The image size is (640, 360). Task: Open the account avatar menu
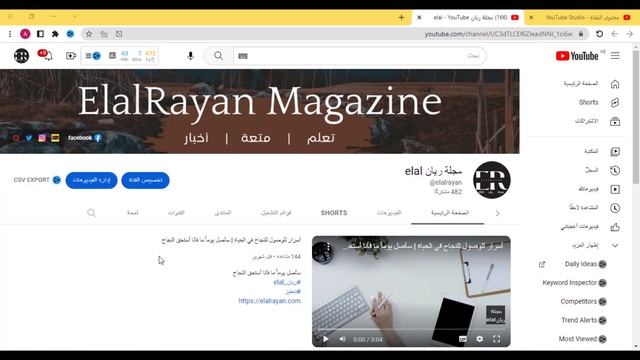pos(21,56)
